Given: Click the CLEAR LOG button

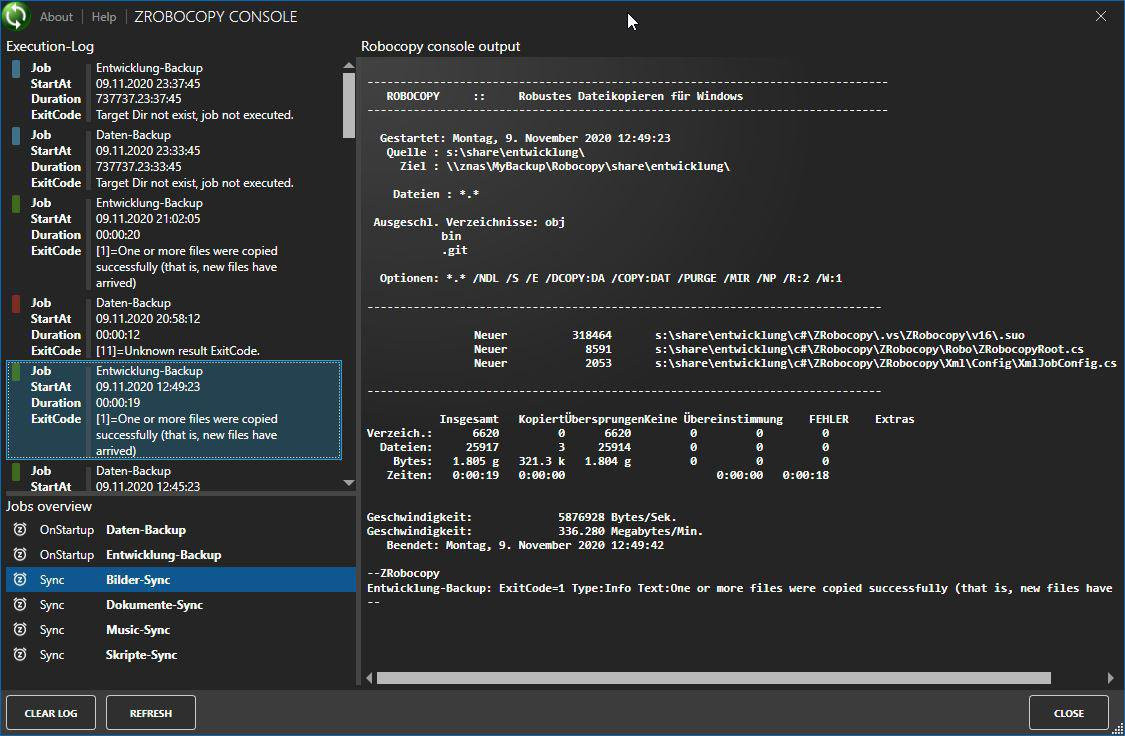Looking at the screenshot, I should pos(51,712).
